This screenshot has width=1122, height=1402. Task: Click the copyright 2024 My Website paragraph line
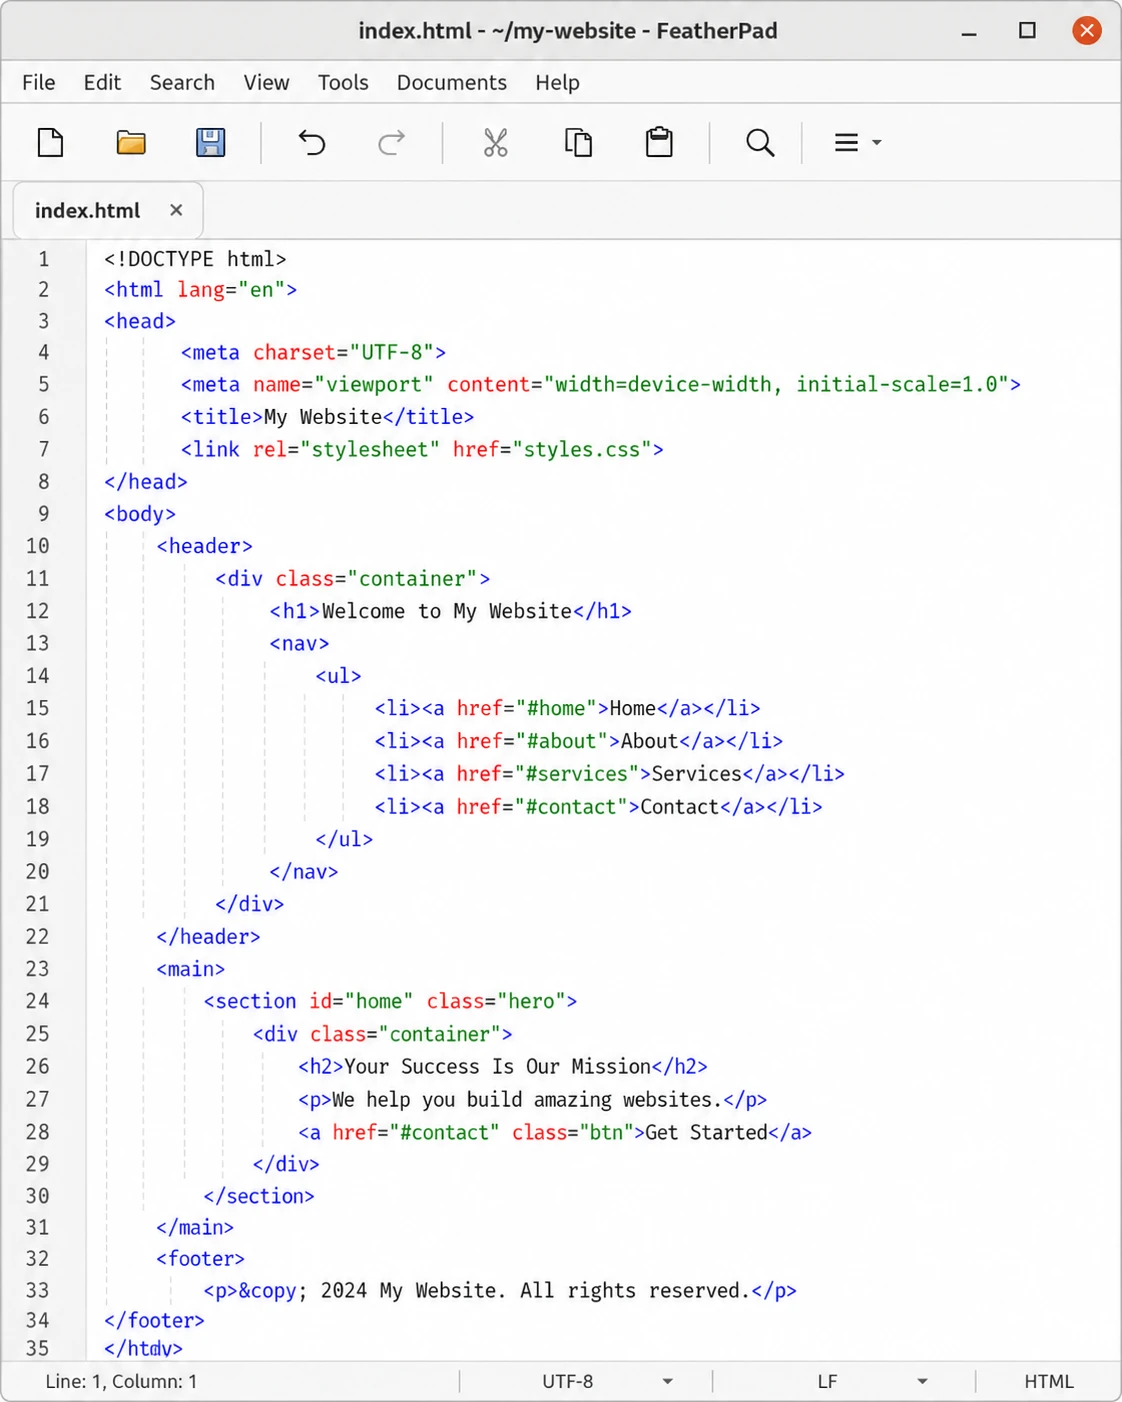[500, 1291]
